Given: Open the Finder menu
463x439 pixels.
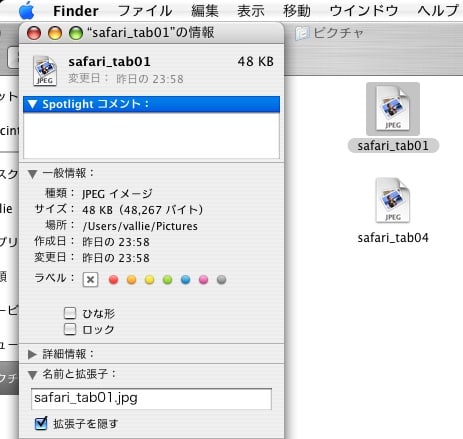Looking at the screenshot, I should click(76, 11).
